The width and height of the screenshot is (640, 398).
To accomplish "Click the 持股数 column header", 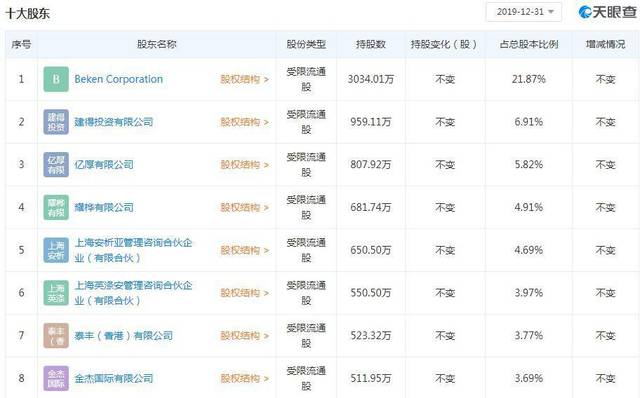I will [371, 44].
